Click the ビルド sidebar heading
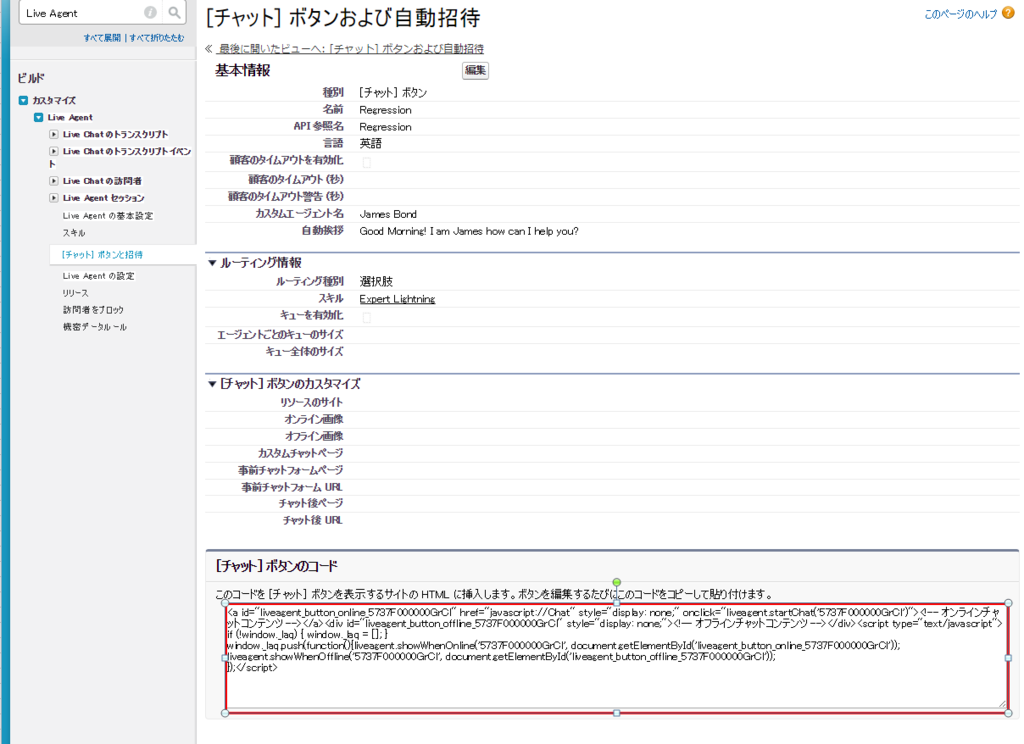Screen dimensions: 1024x744 31,78
